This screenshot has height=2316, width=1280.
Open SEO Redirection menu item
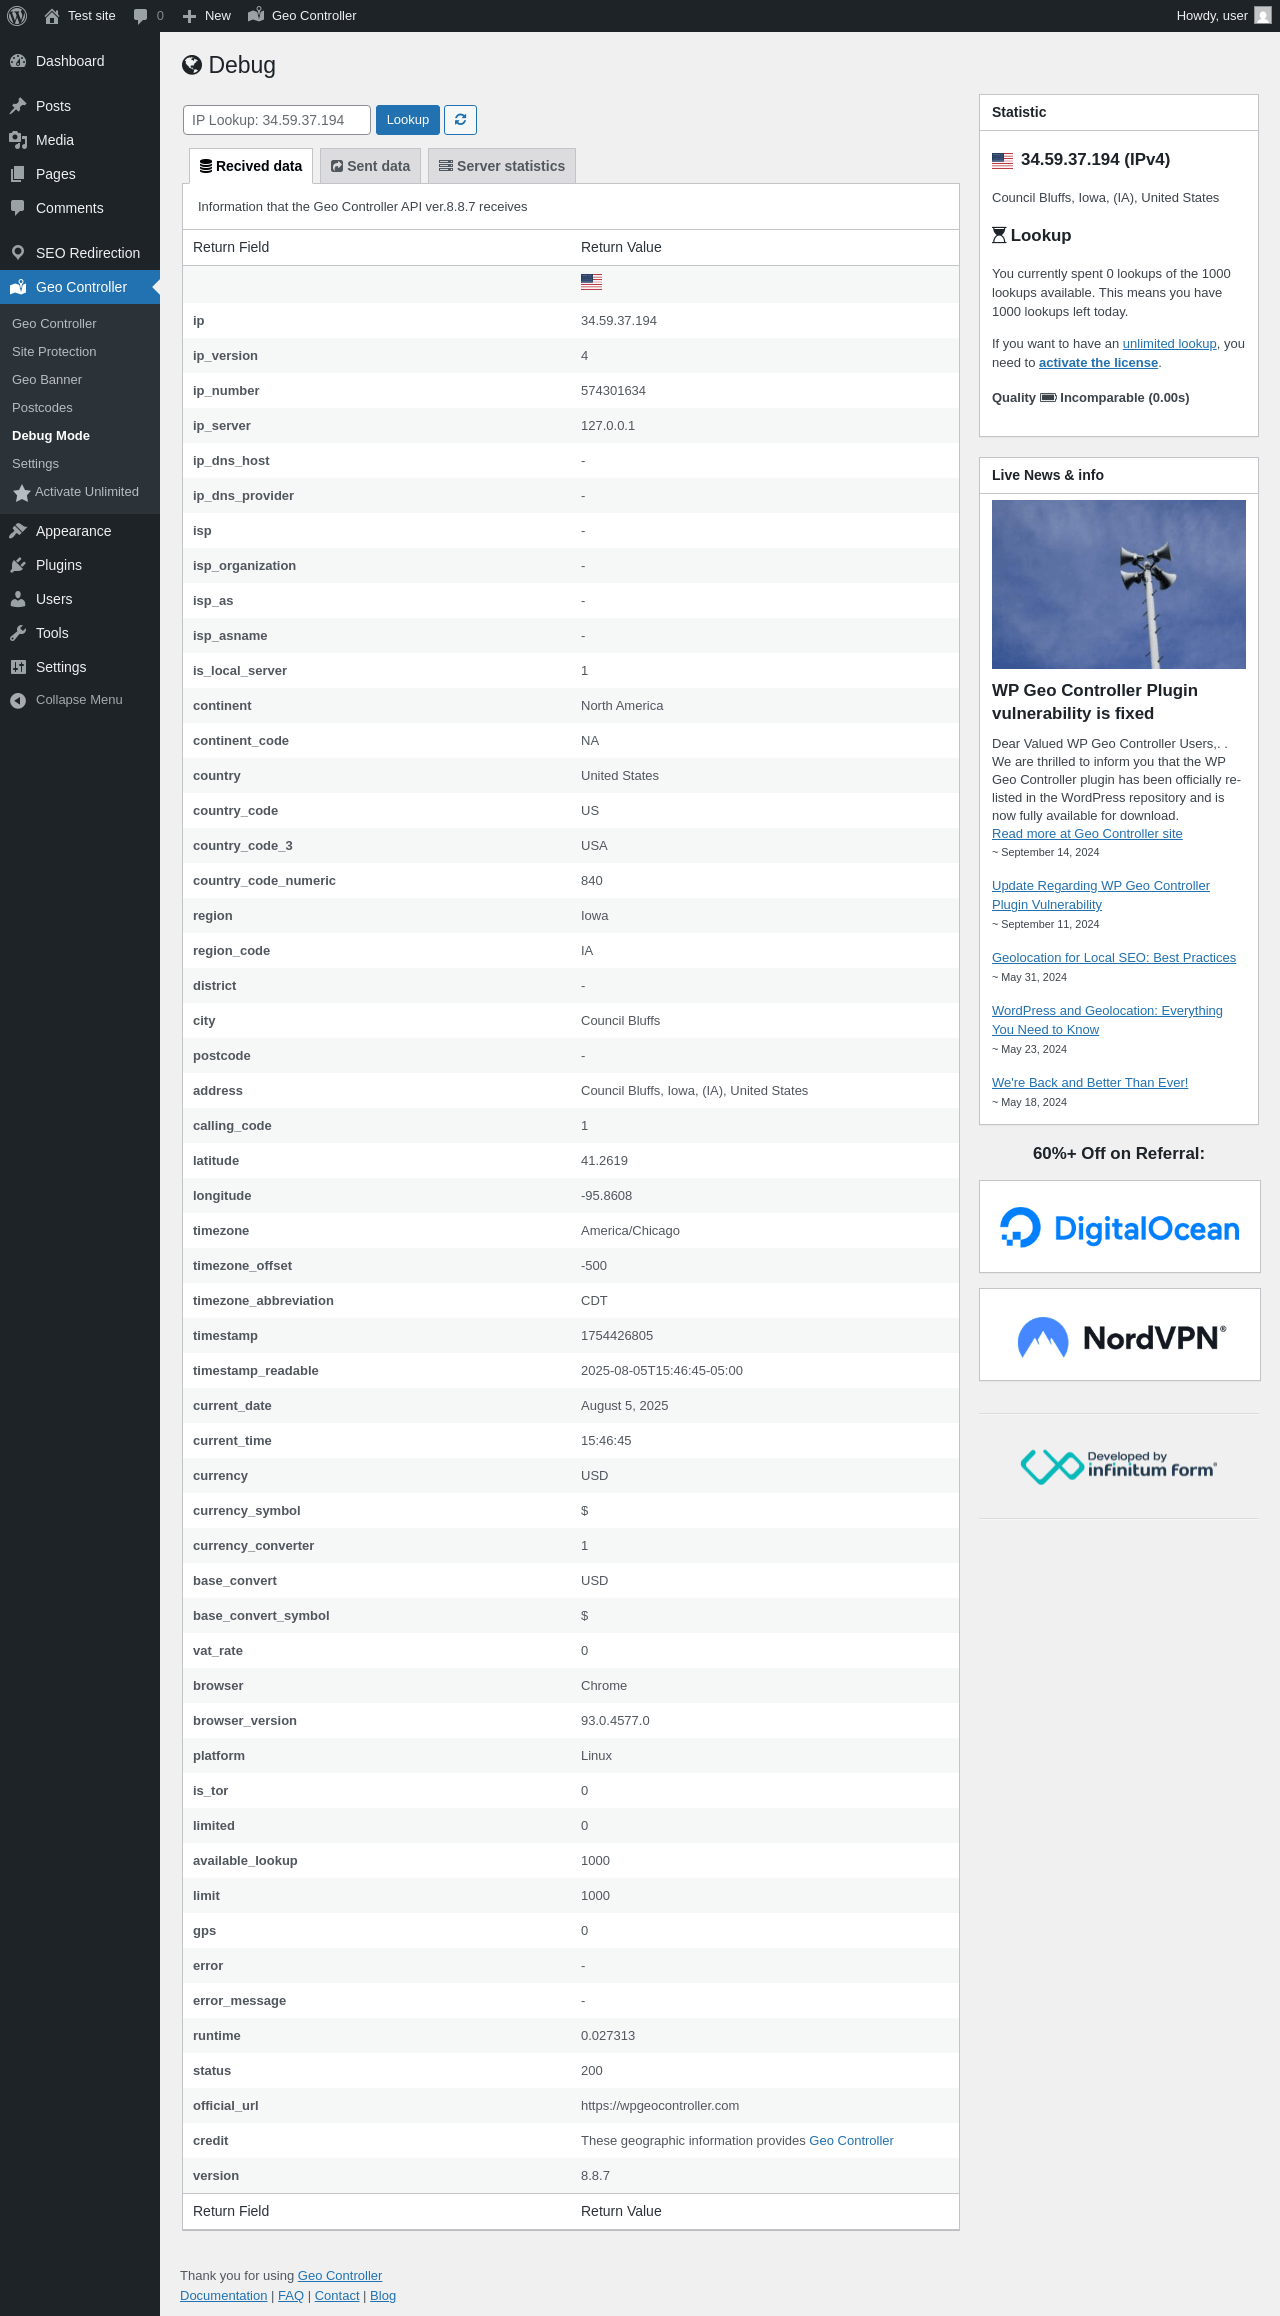pos(80,253)
